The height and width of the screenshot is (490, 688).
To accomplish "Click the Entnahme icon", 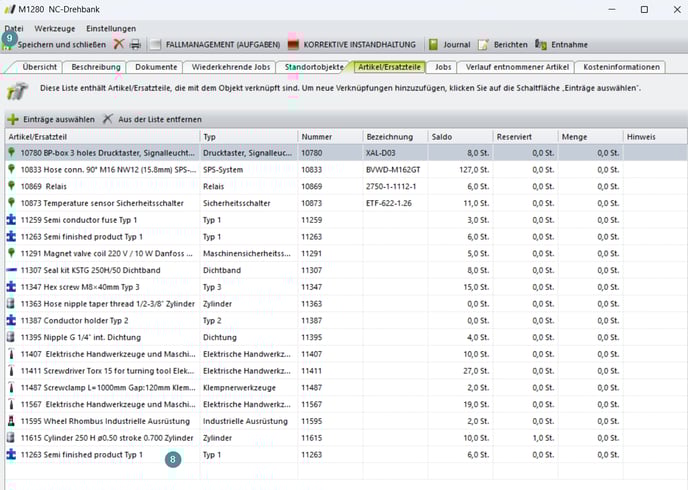I will (x=541, y=45).
